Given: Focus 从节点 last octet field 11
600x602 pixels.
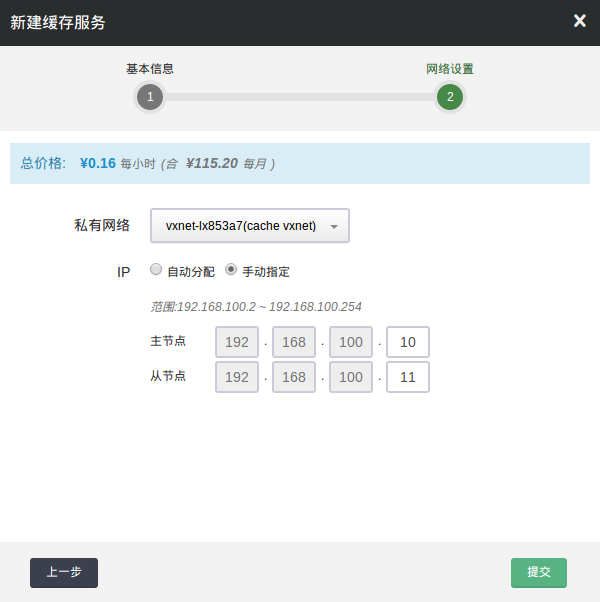Looking at the screenshot, I should [408, 377].
